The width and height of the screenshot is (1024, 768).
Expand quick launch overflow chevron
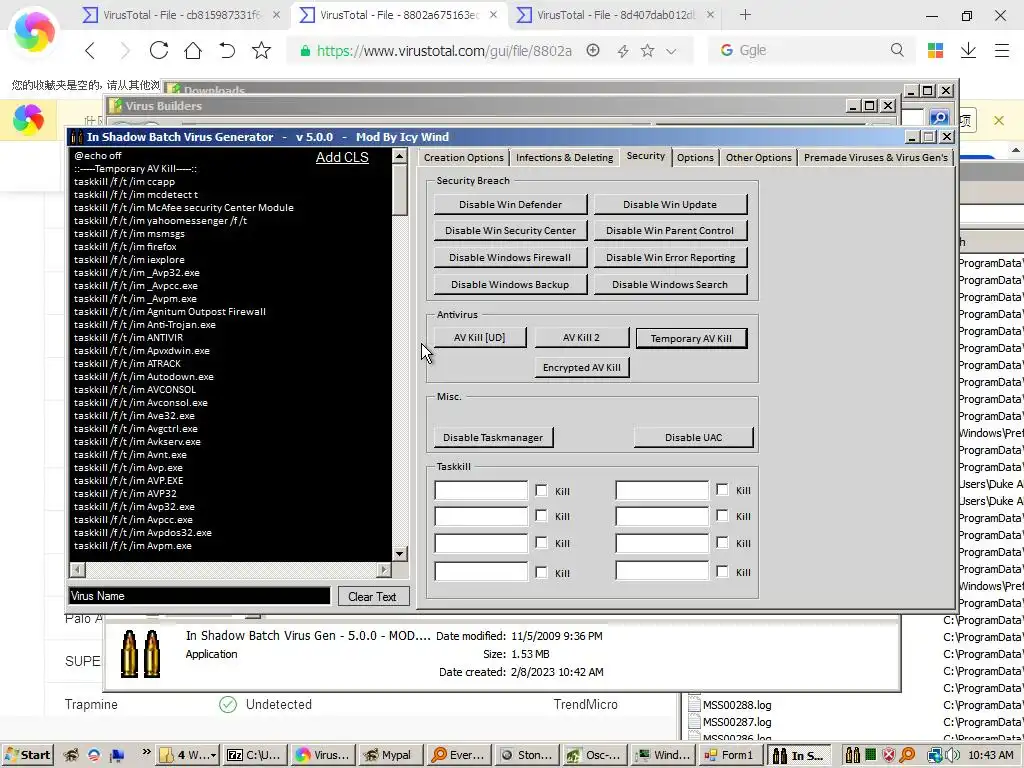tap(146, 752)
